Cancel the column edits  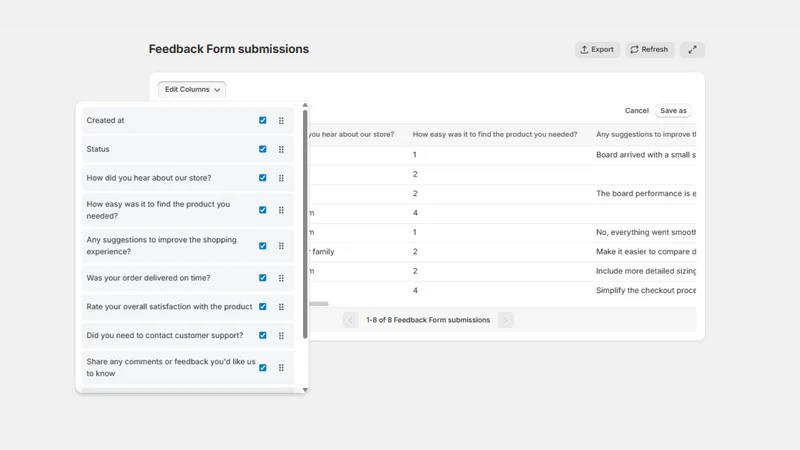pos(636,110)
